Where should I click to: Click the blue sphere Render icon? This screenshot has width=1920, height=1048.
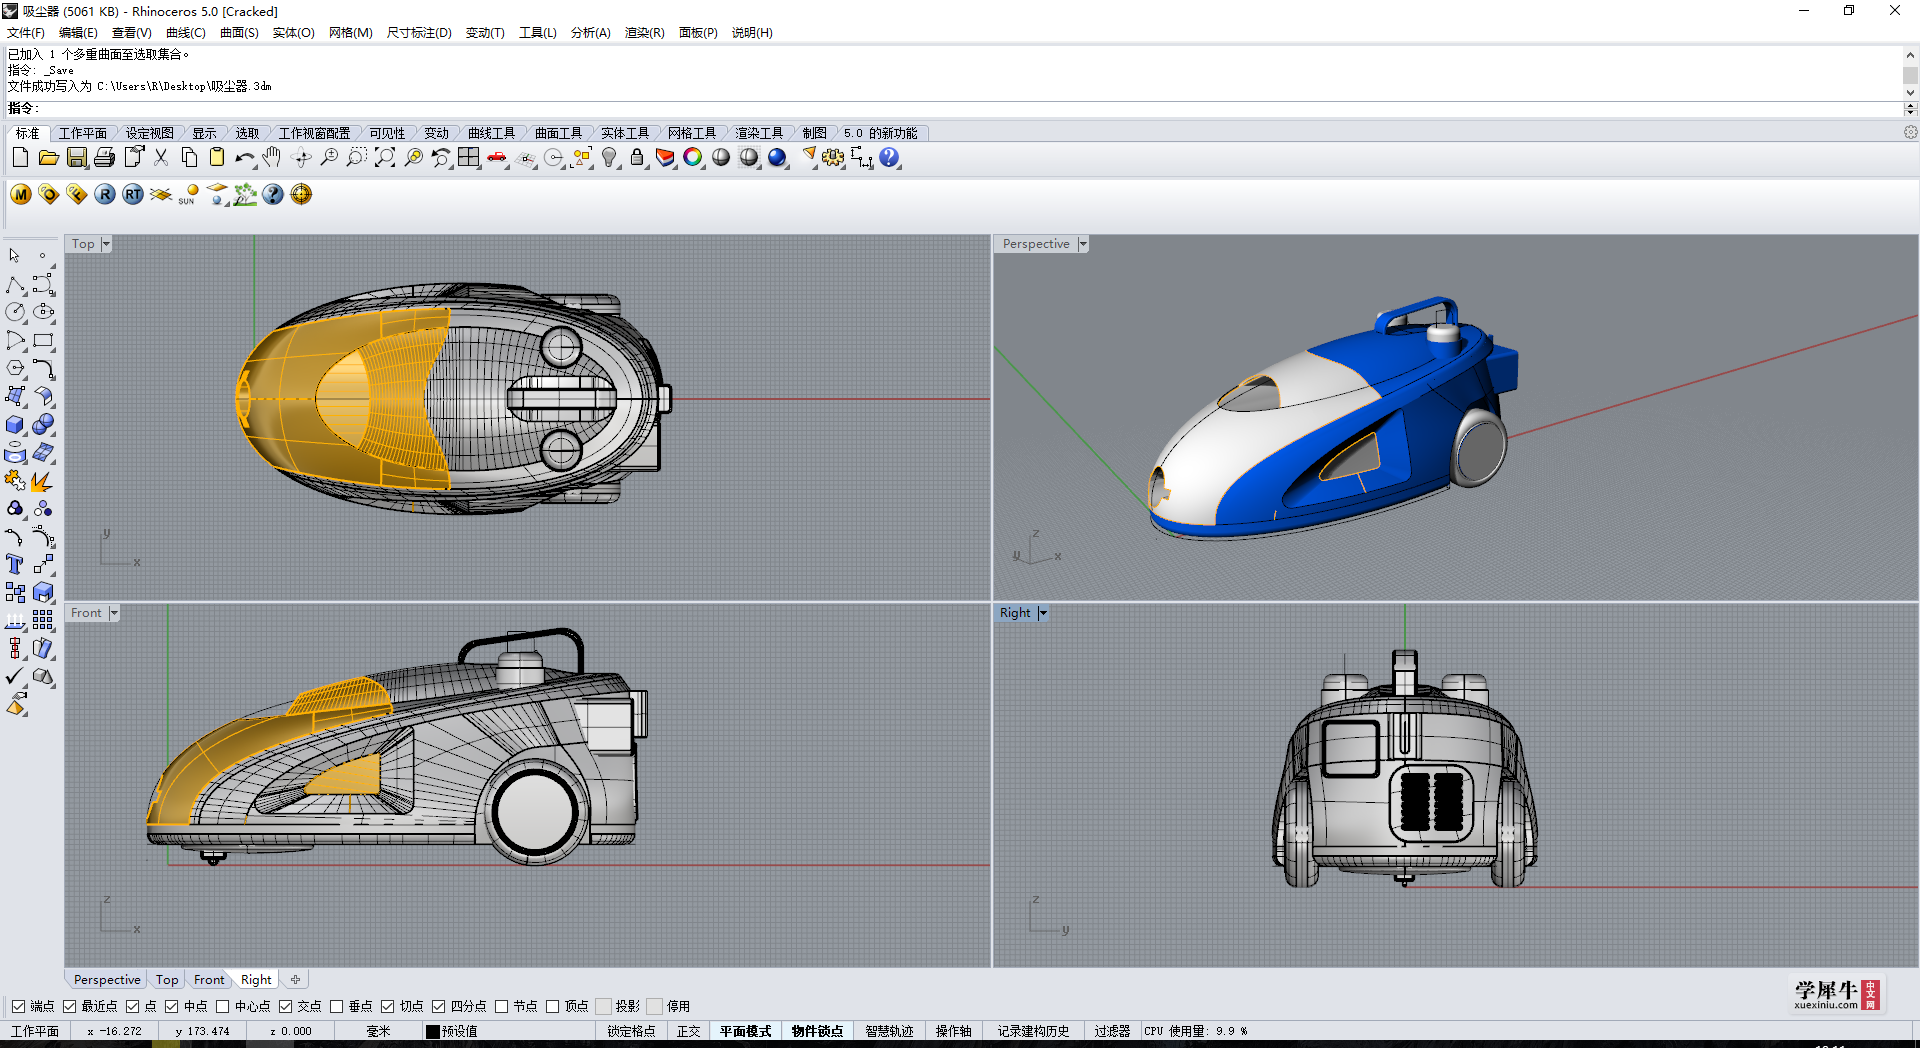777,157
